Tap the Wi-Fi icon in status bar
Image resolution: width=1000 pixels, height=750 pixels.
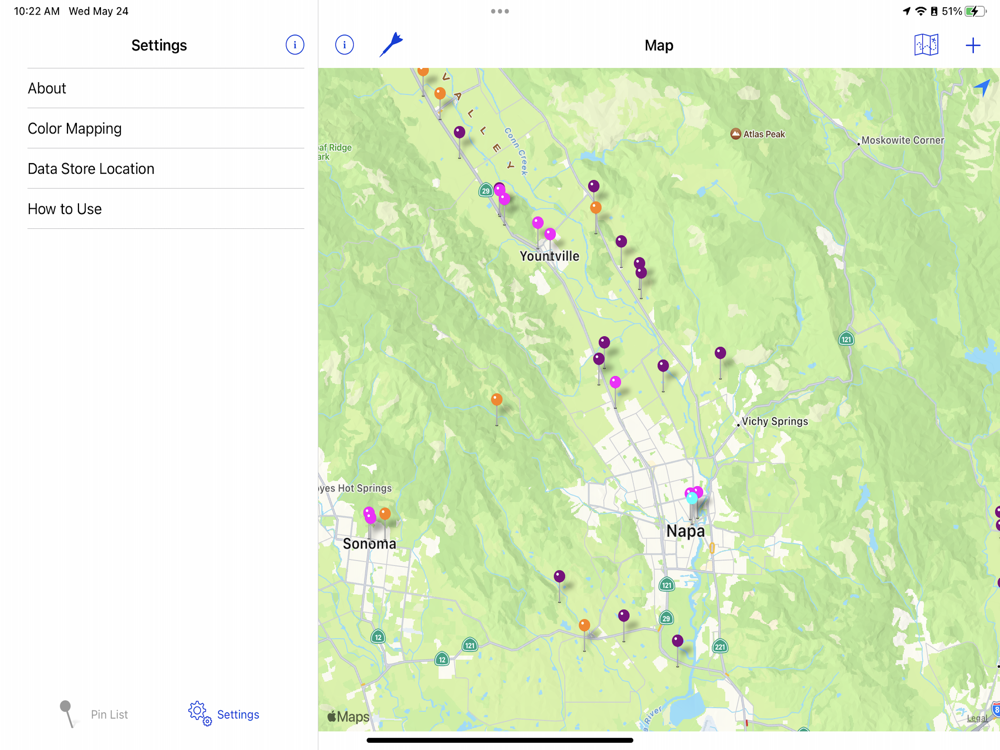click(x=920, y=11)
